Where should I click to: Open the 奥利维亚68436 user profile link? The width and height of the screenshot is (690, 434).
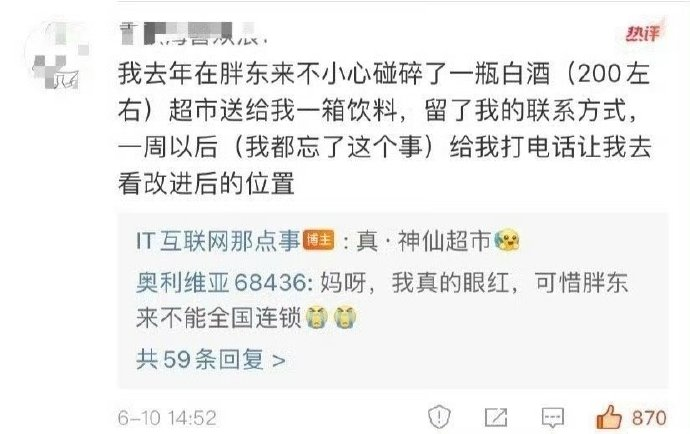pos(221,282)
